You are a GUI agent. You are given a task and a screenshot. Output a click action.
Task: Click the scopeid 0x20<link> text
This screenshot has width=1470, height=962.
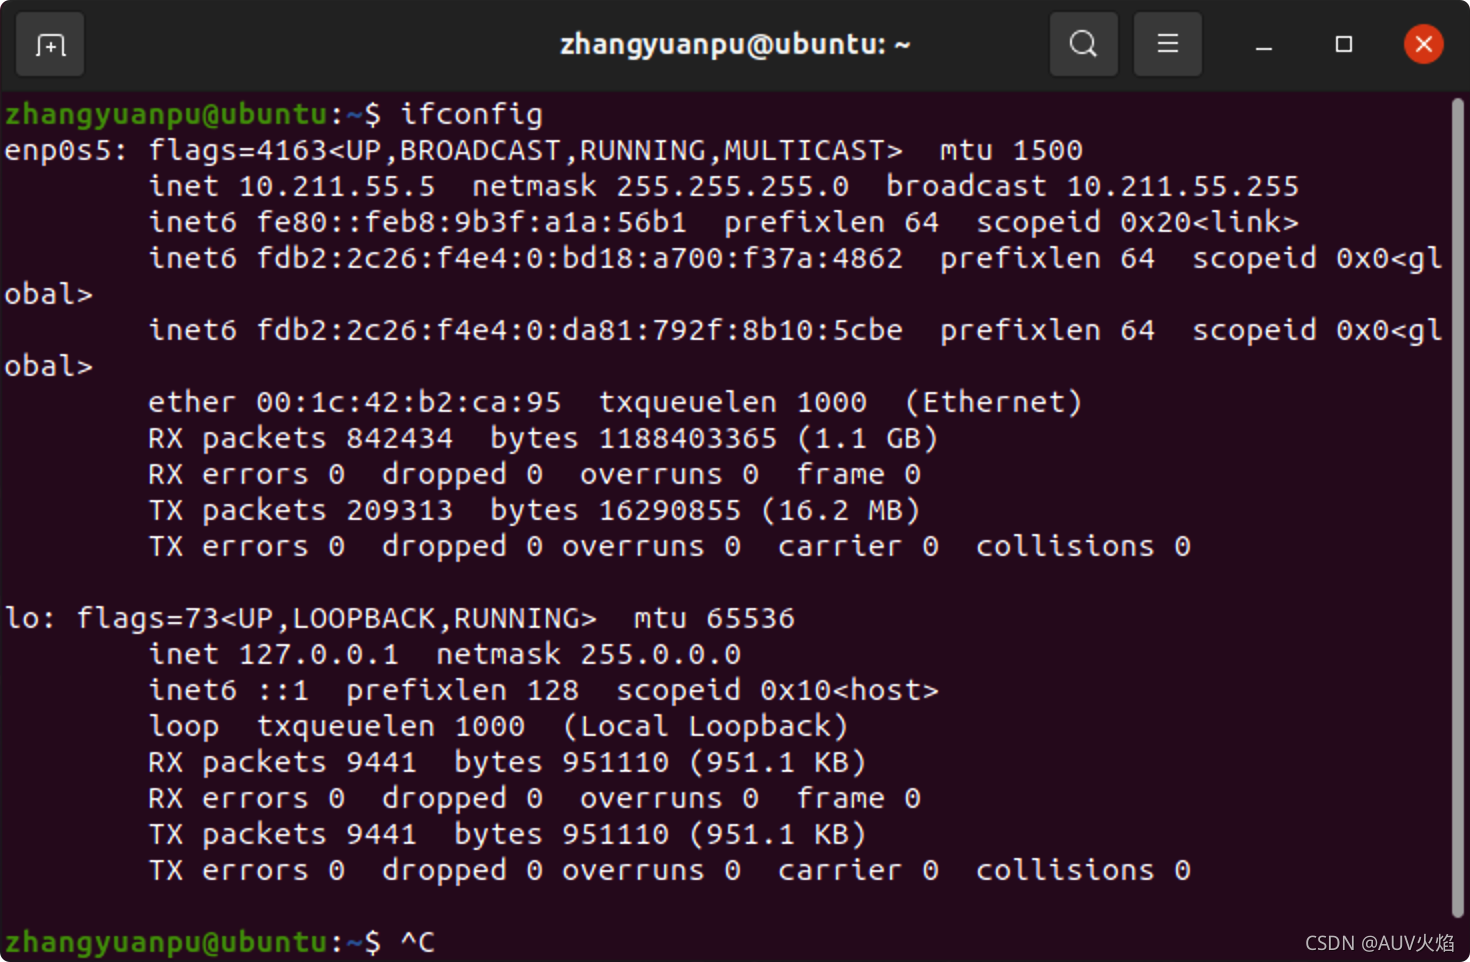tap(1138, 222)
